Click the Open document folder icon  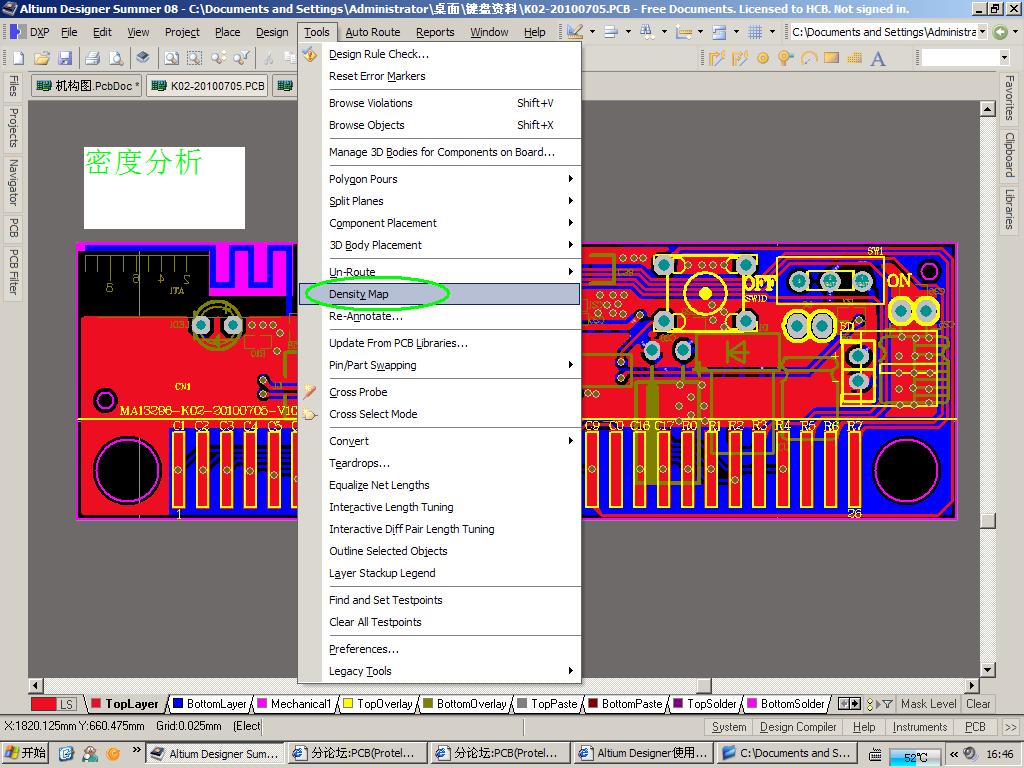coord(41,58)
